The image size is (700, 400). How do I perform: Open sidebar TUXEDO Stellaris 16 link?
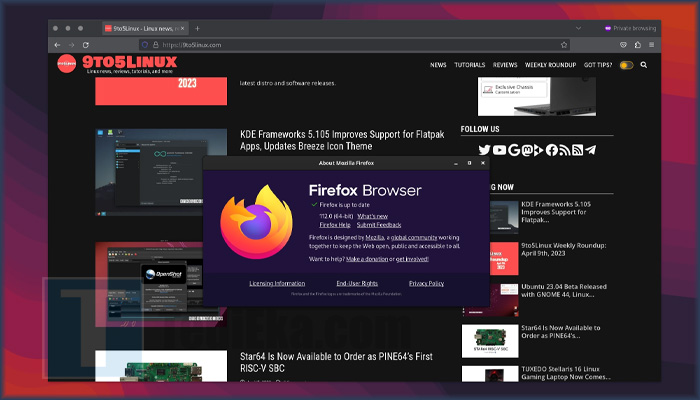point(566,373)
